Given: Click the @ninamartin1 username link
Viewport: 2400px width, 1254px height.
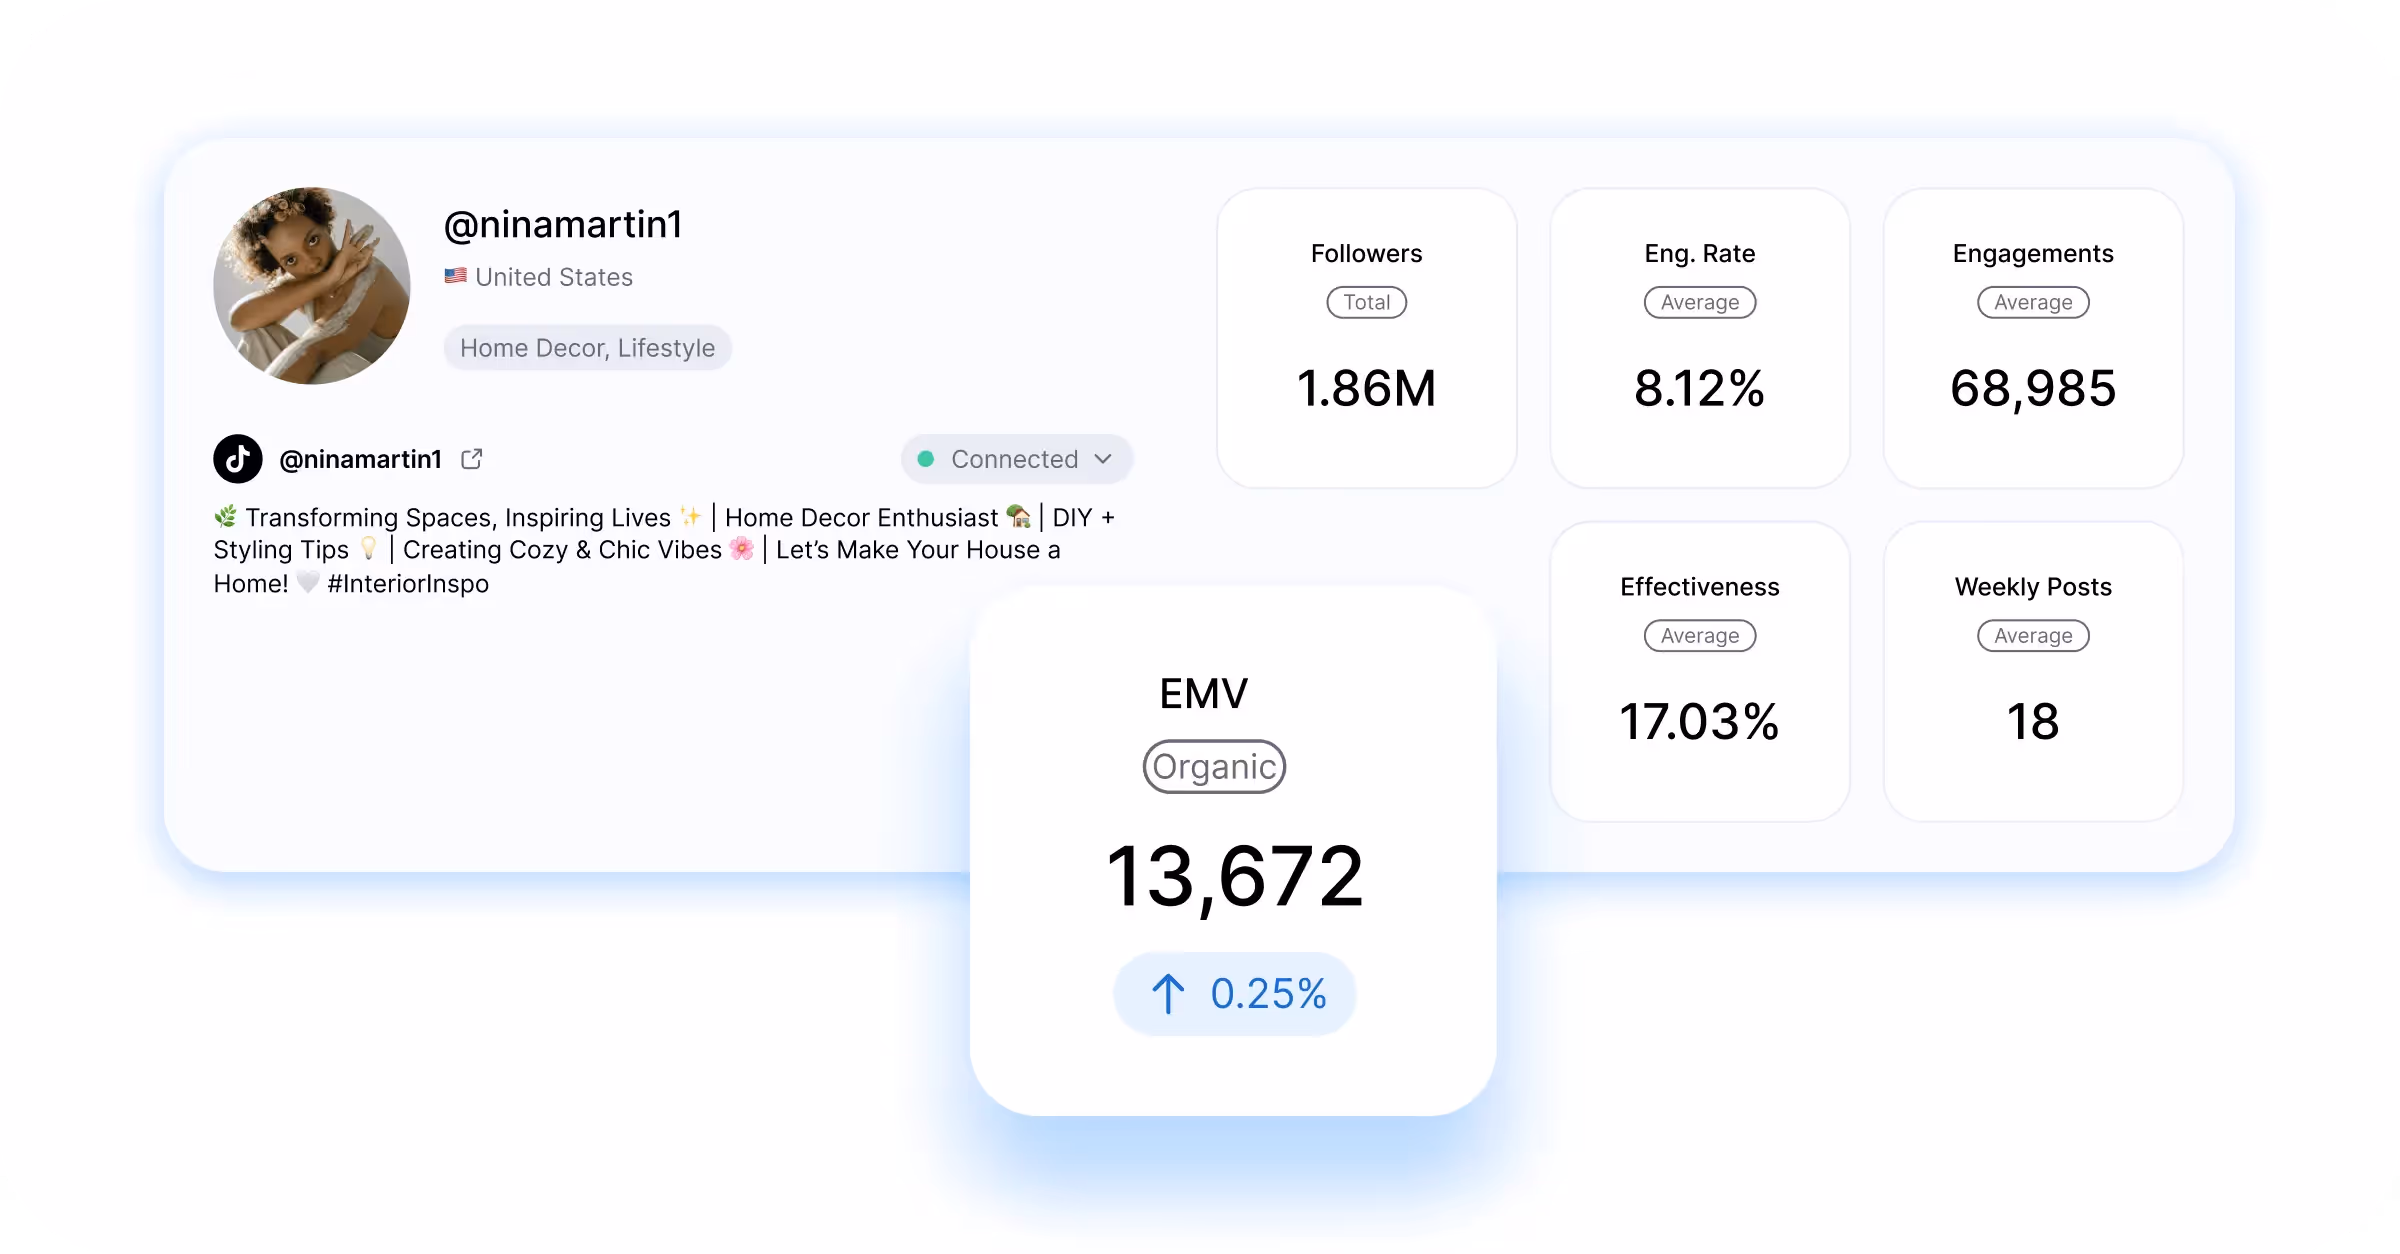Looking at the screenshot, I should coord(362,458).
